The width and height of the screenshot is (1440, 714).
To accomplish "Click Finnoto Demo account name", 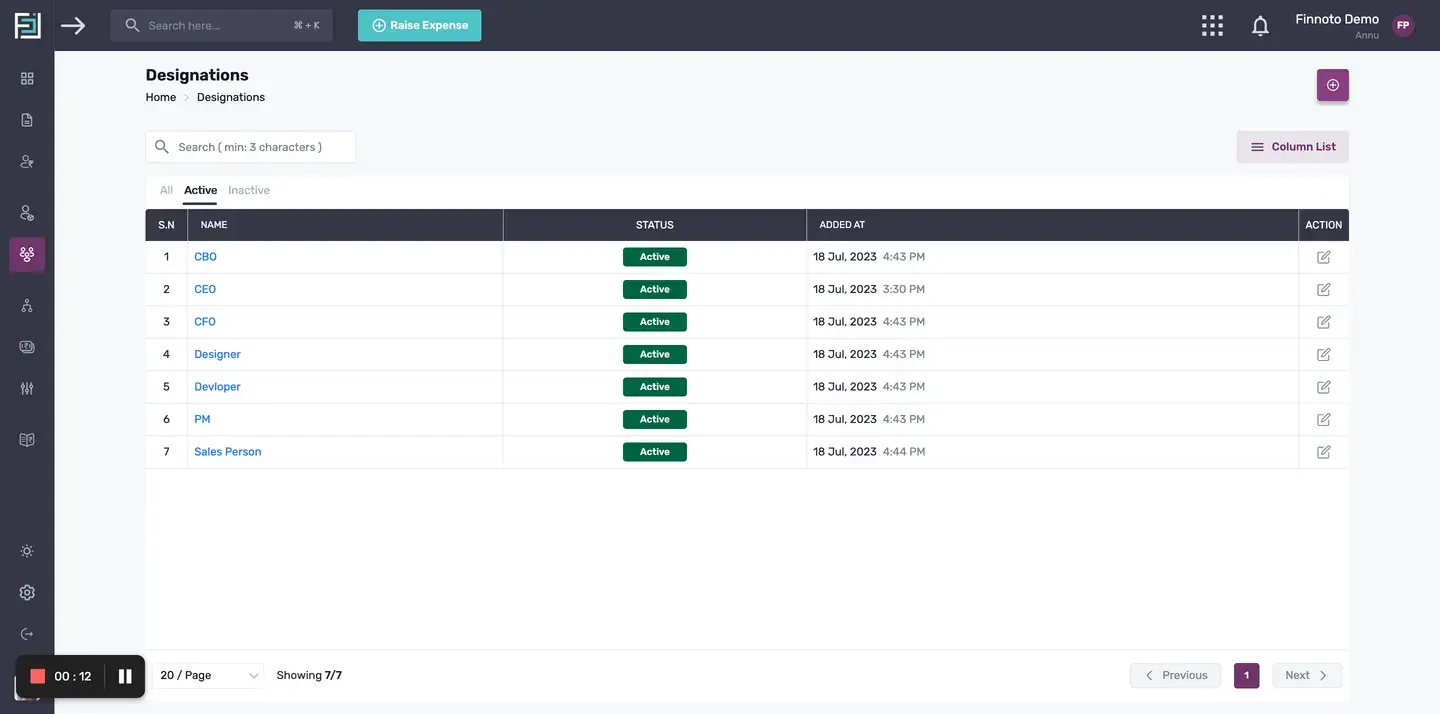I will pos(1337,19).
